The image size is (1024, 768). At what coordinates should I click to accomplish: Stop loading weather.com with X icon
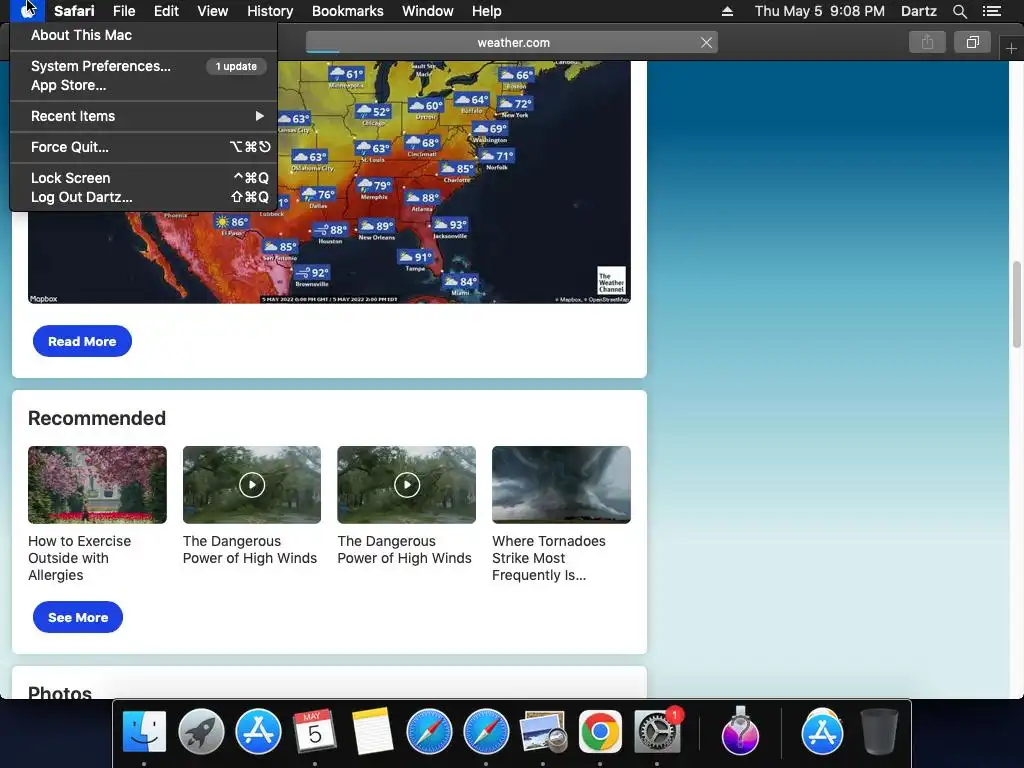point(706,42)
